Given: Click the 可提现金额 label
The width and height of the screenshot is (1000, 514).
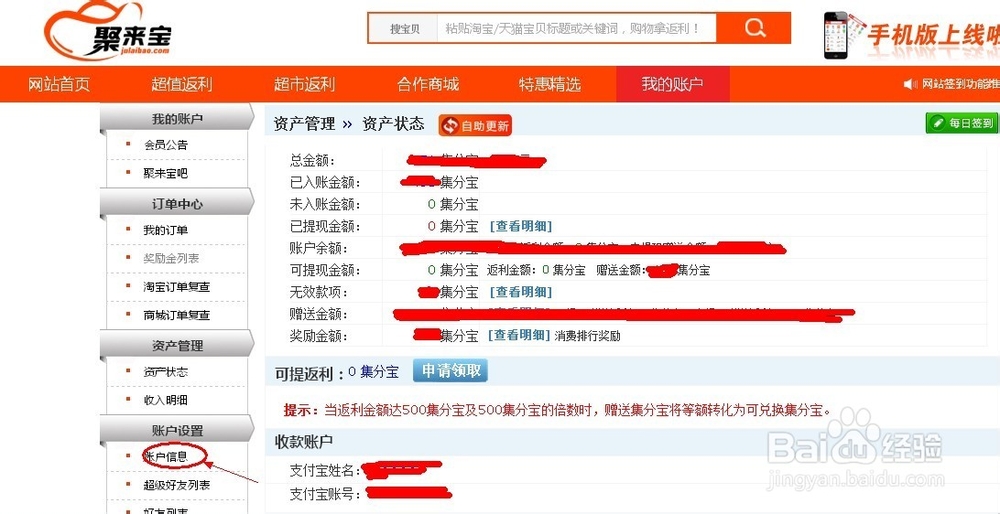Looking at the screenshot, I should click(325, 270).
